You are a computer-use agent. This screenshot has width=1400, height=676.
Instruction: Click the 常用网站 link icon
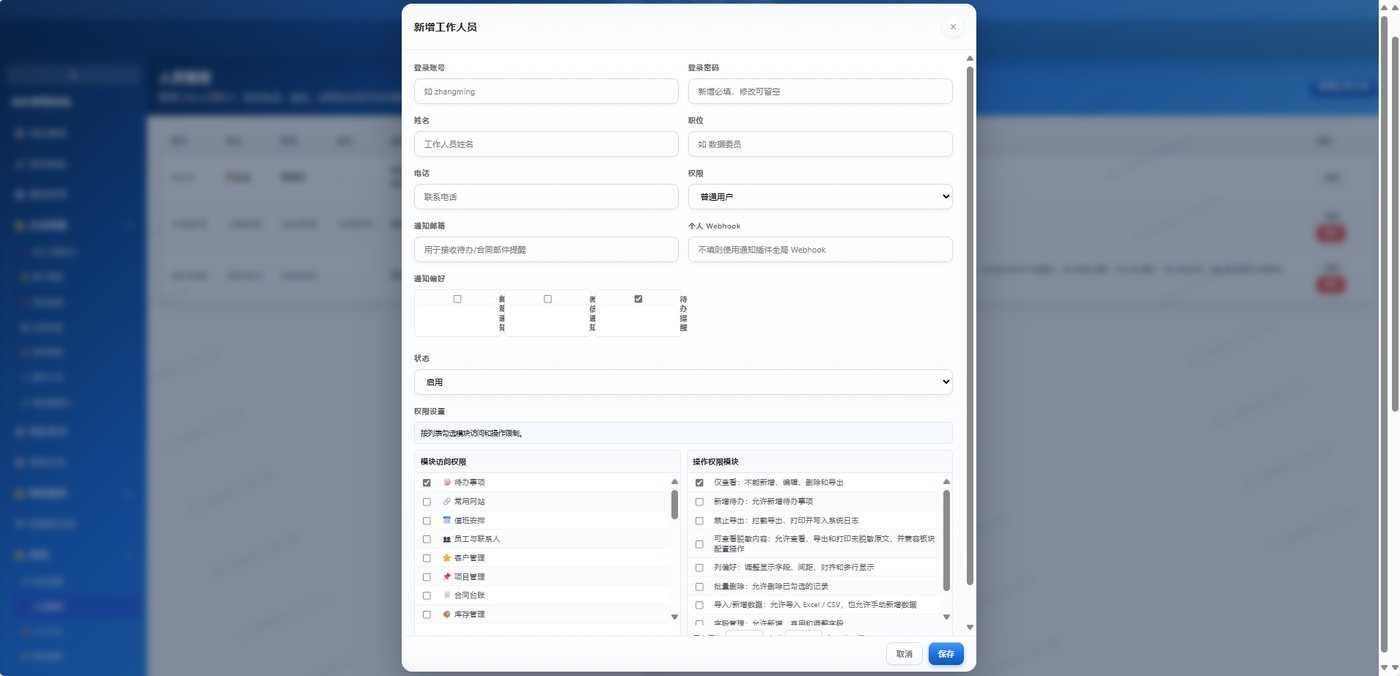447,501
